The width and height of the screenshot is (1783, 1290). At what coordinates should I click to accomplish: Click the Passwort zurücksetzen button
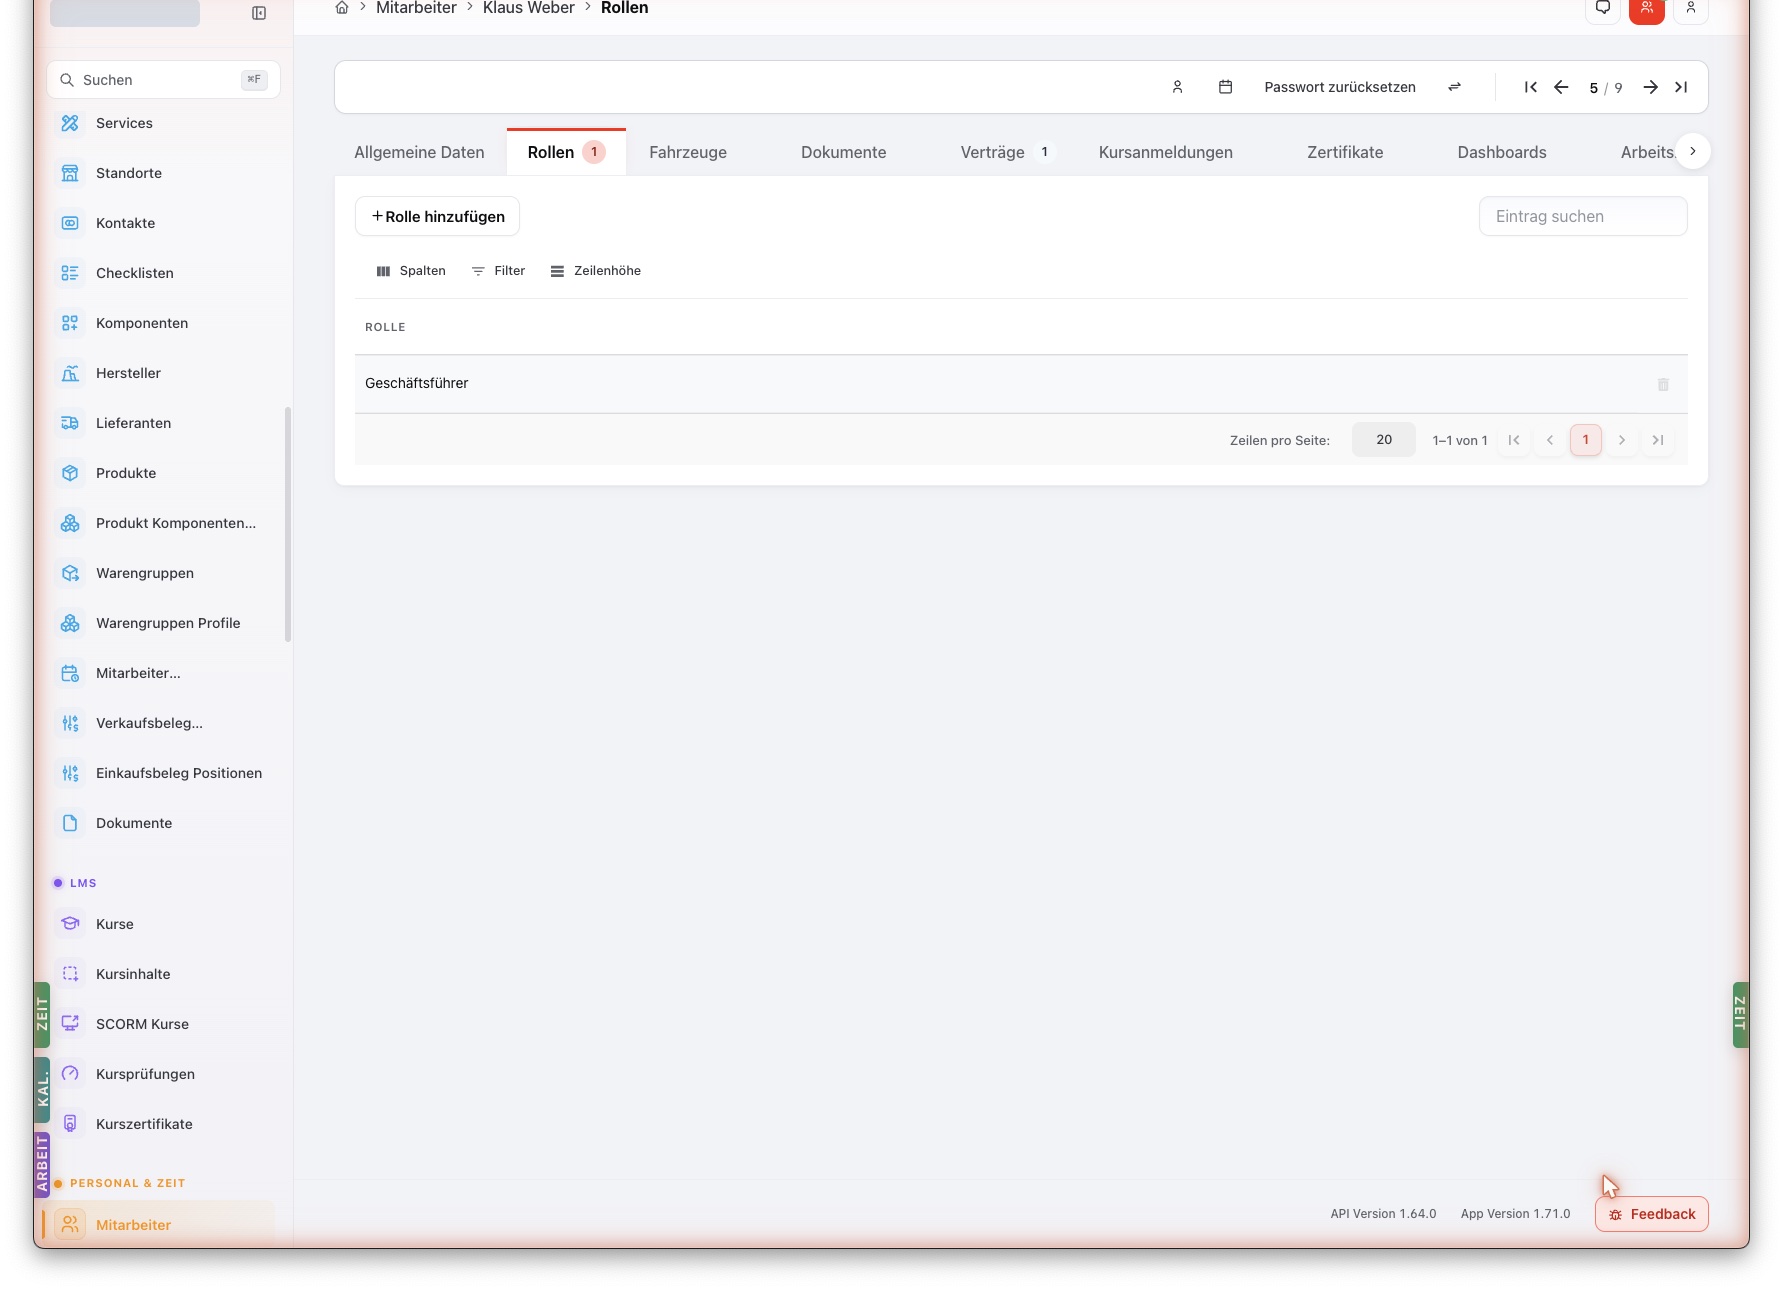point(1339,87)
